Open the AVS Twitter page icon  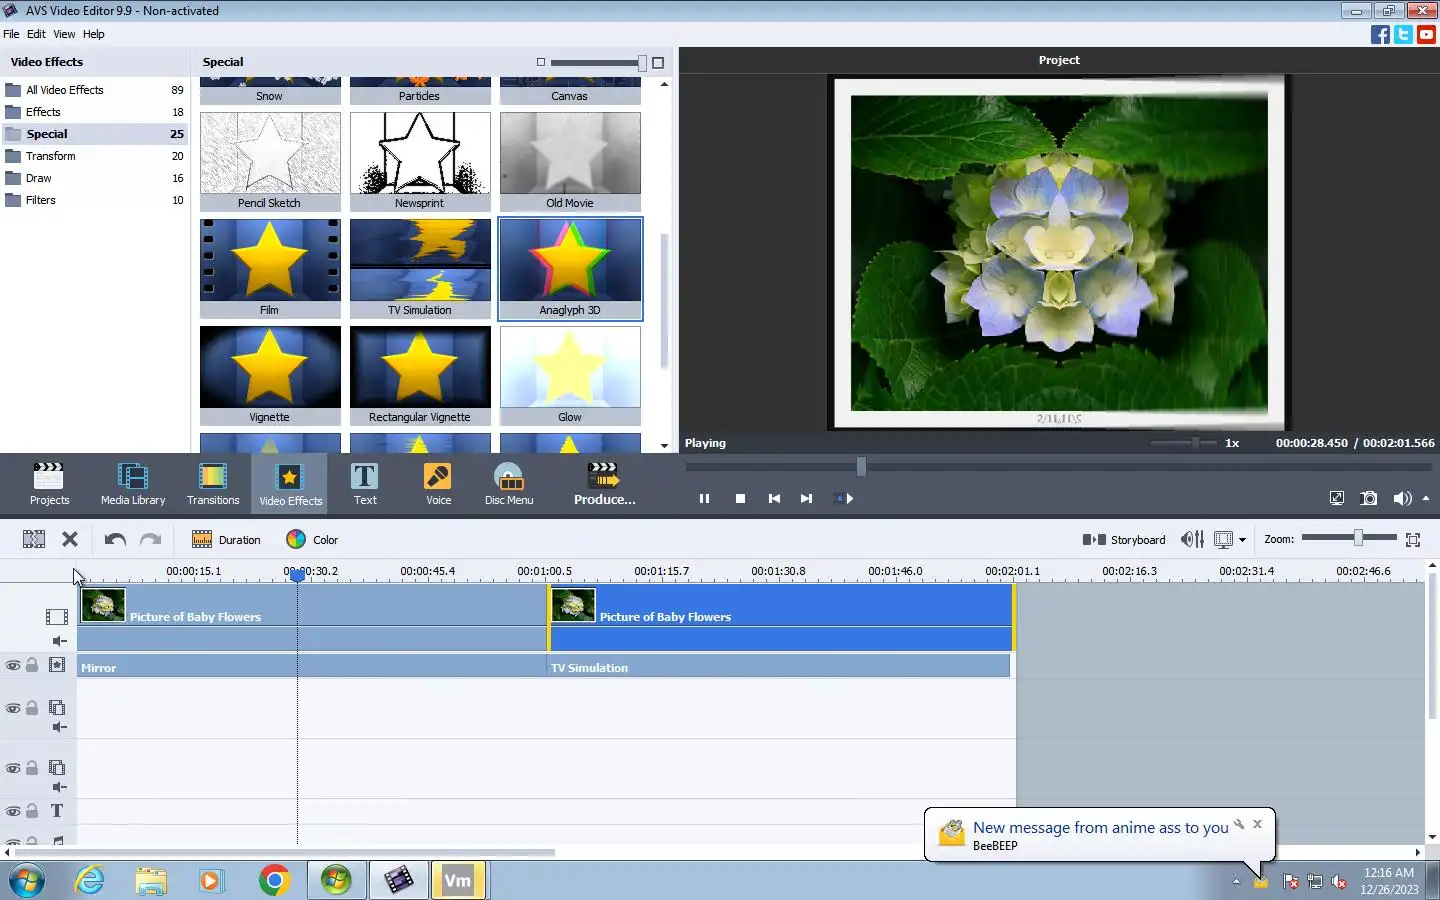[1403, 34]
